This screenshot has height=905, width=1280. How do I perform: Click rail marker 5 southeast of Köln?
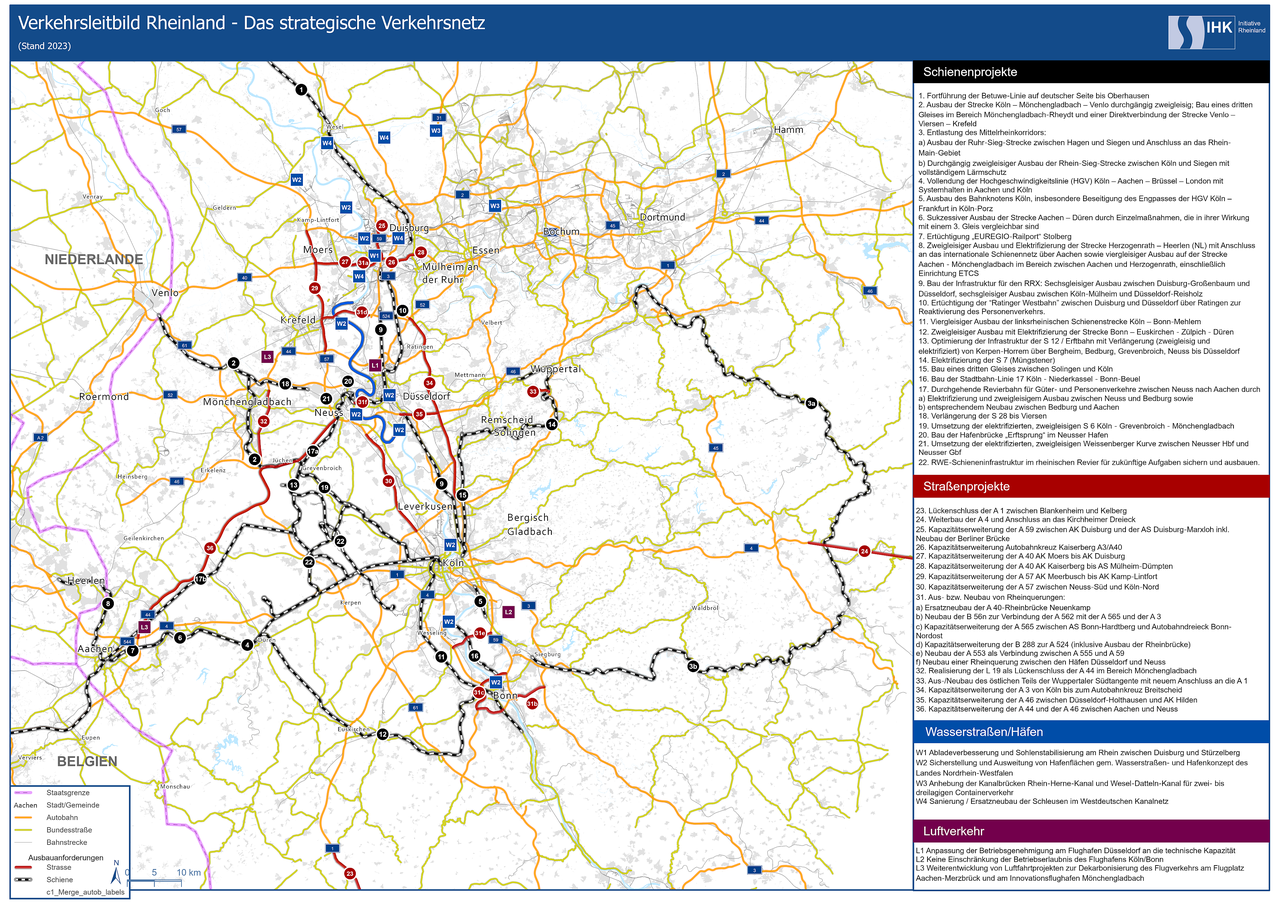click(480, 601)
